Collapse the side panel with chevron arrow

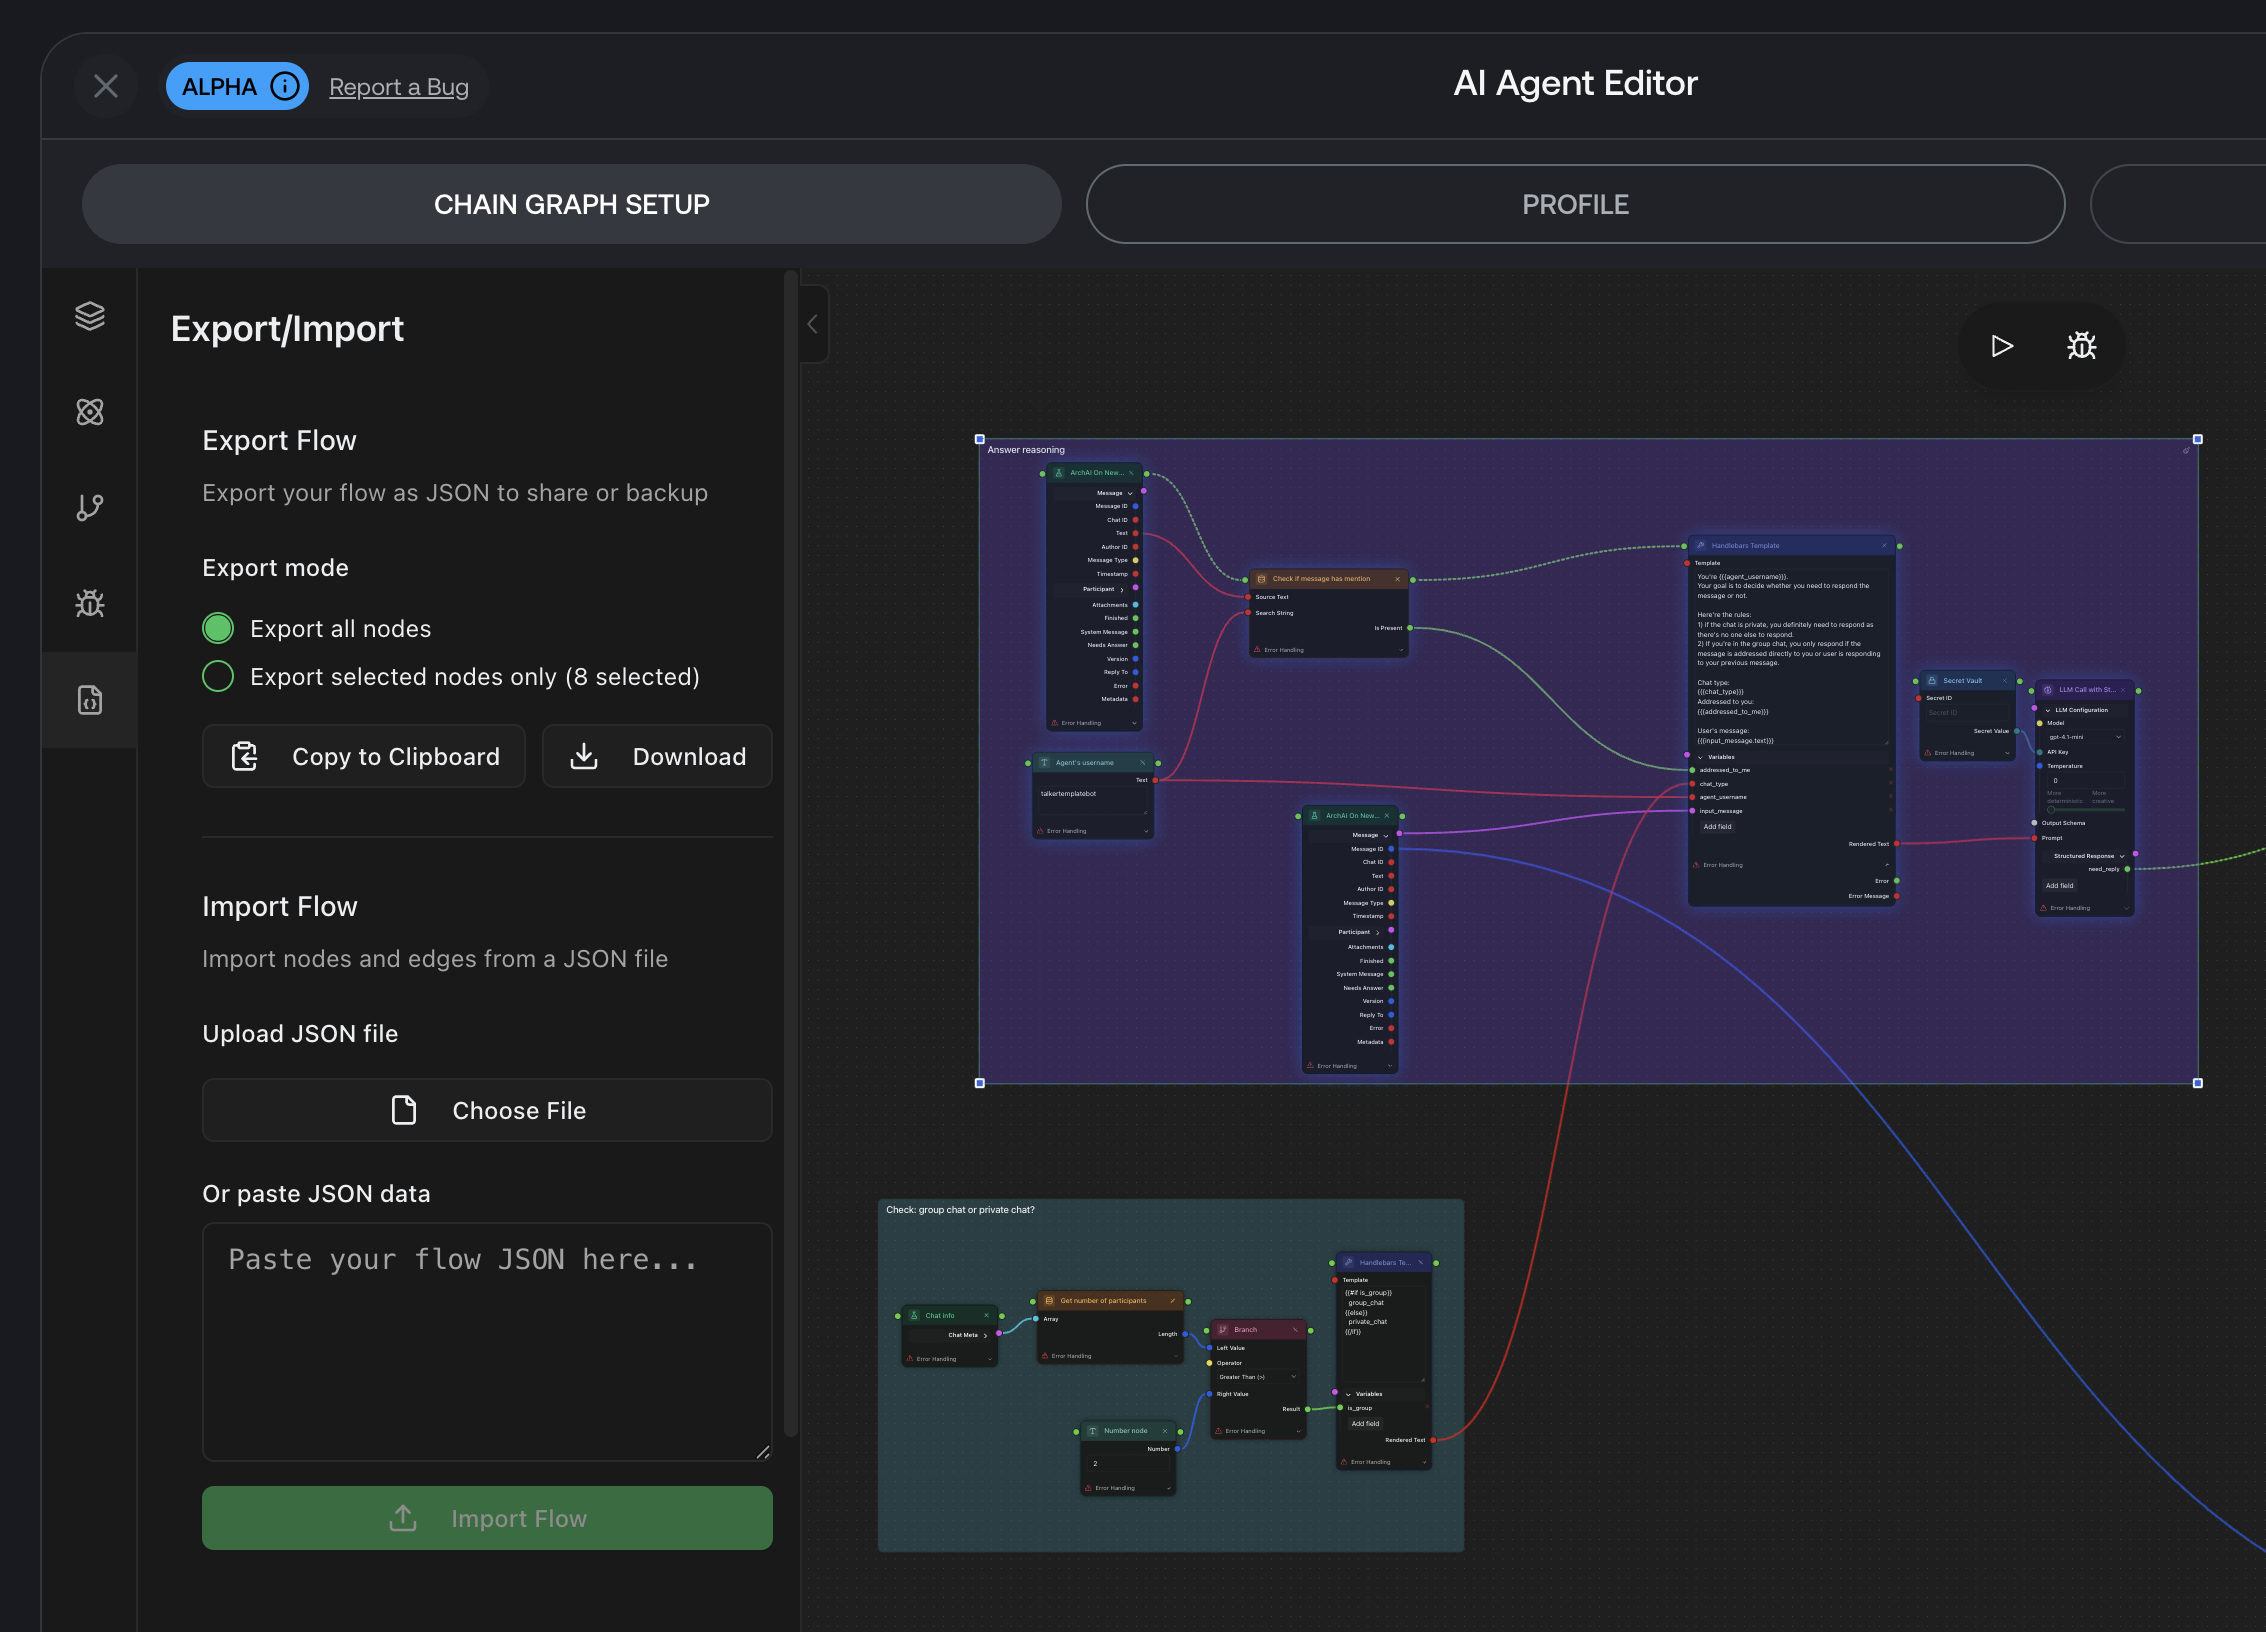coord(813,324)
